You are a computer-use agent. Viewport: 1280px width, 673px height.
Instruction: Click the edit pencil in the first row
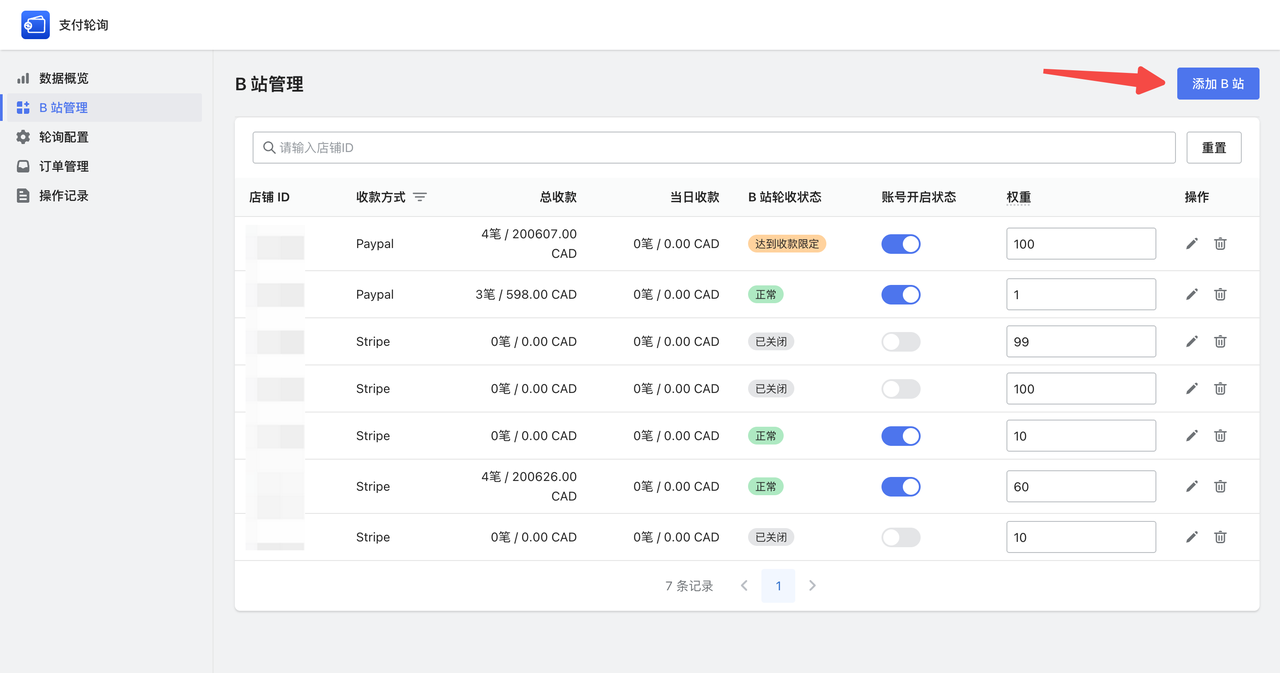1191,244
